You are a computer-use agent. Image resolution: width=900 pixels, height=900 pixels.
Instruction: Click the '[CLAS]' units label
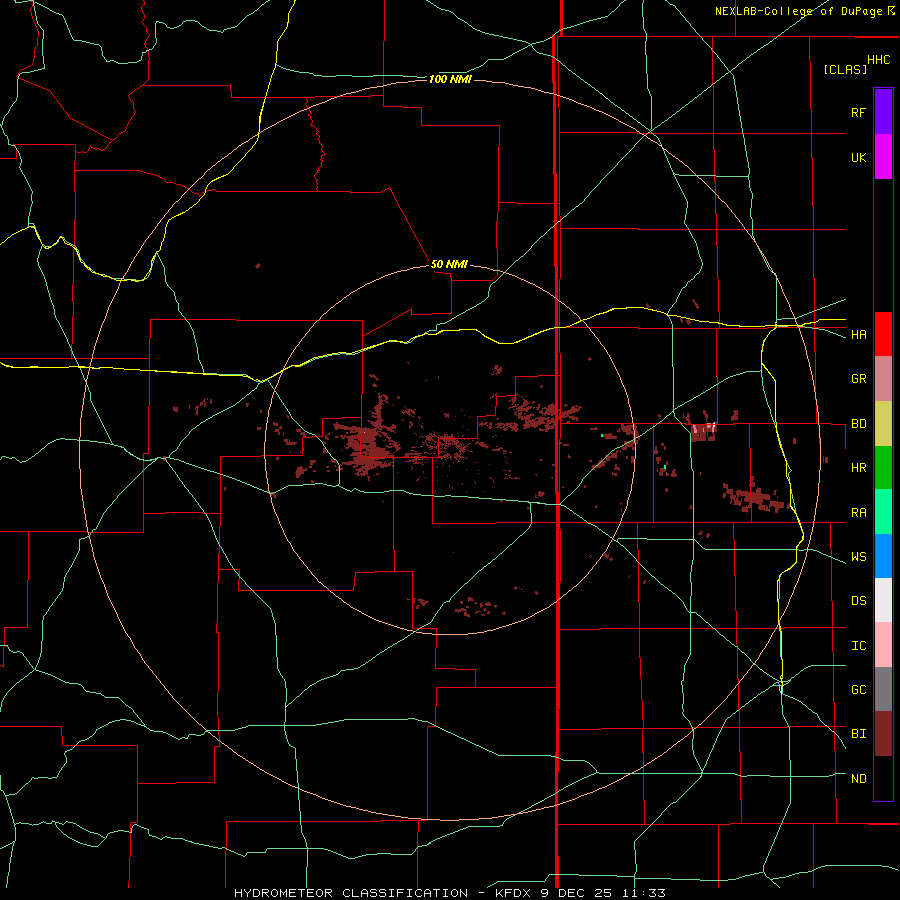point(845,69)
